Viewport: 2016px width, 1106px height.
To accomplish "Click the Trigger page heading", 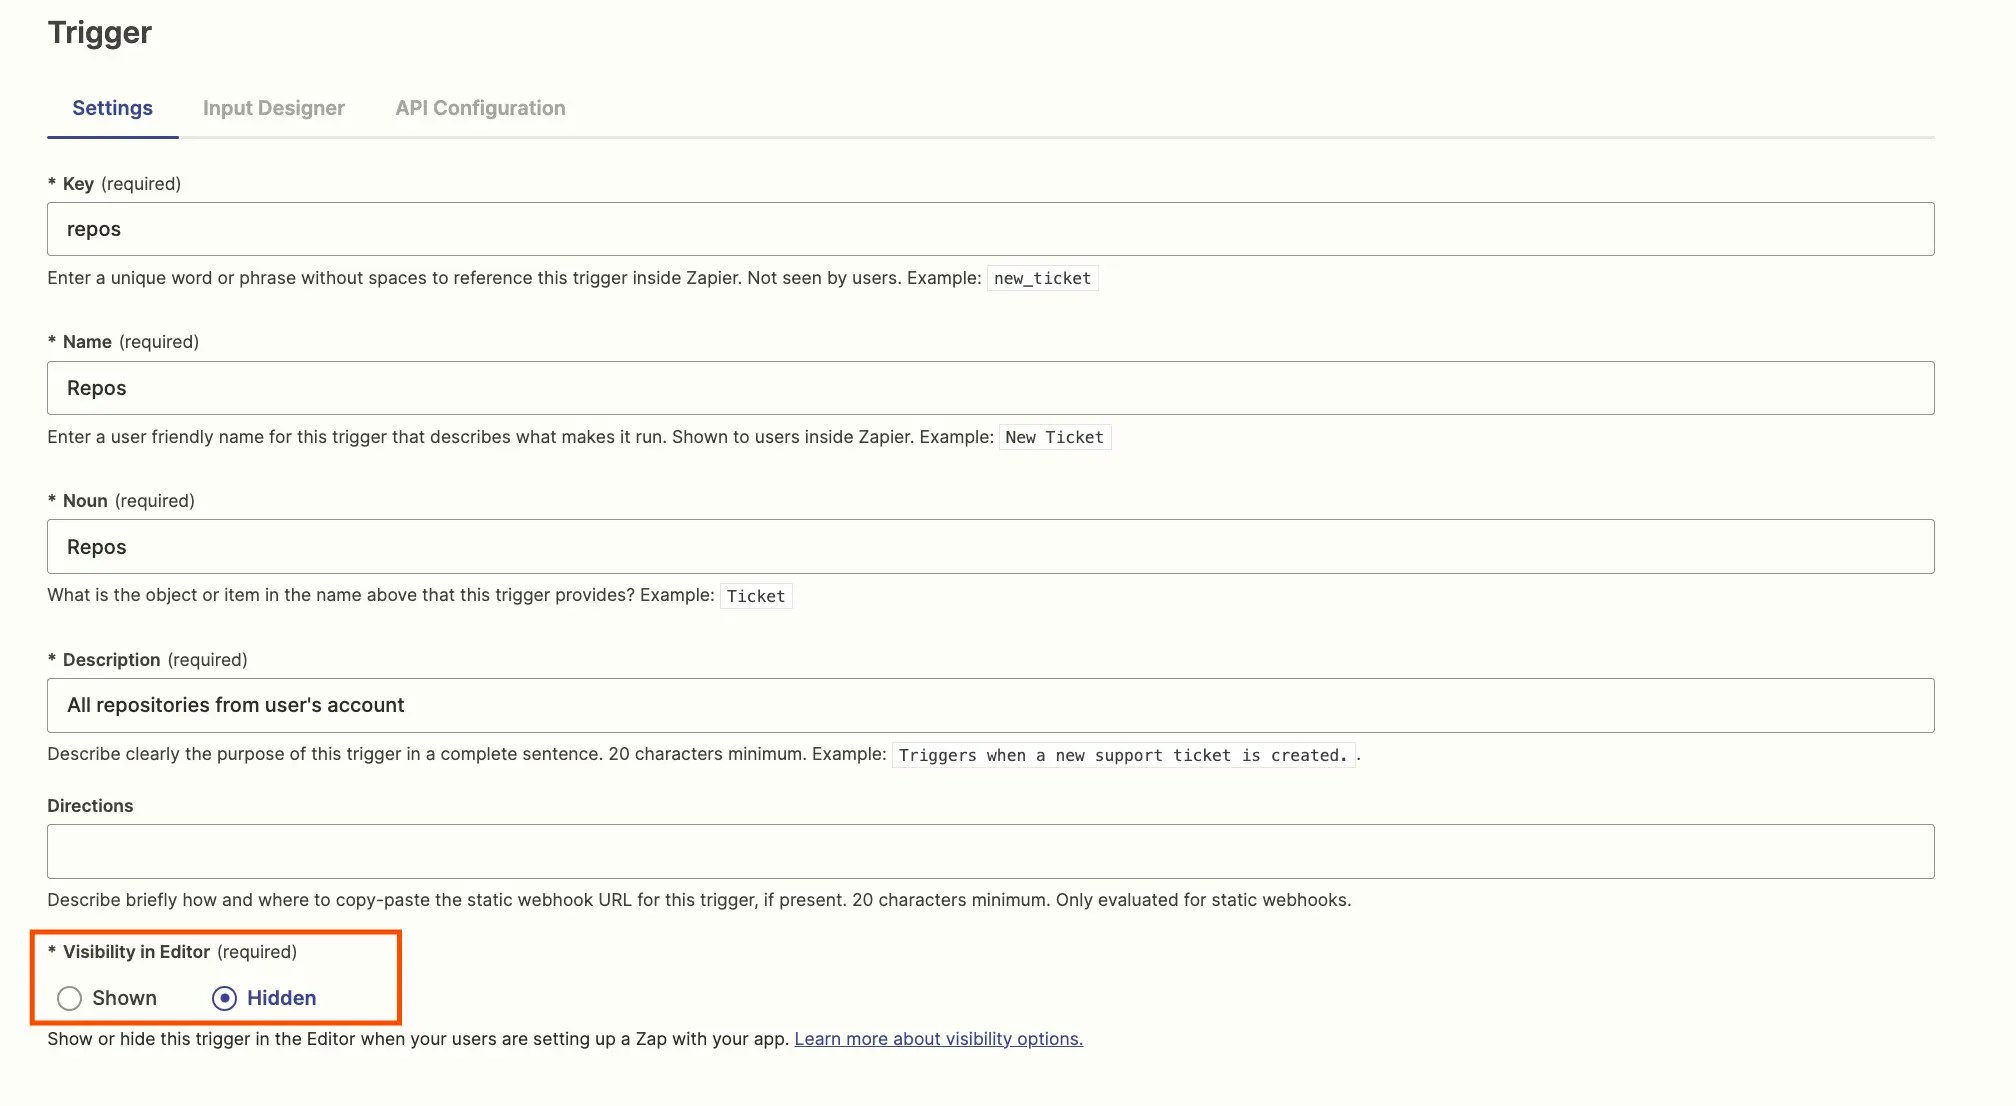I will [100, 33].
